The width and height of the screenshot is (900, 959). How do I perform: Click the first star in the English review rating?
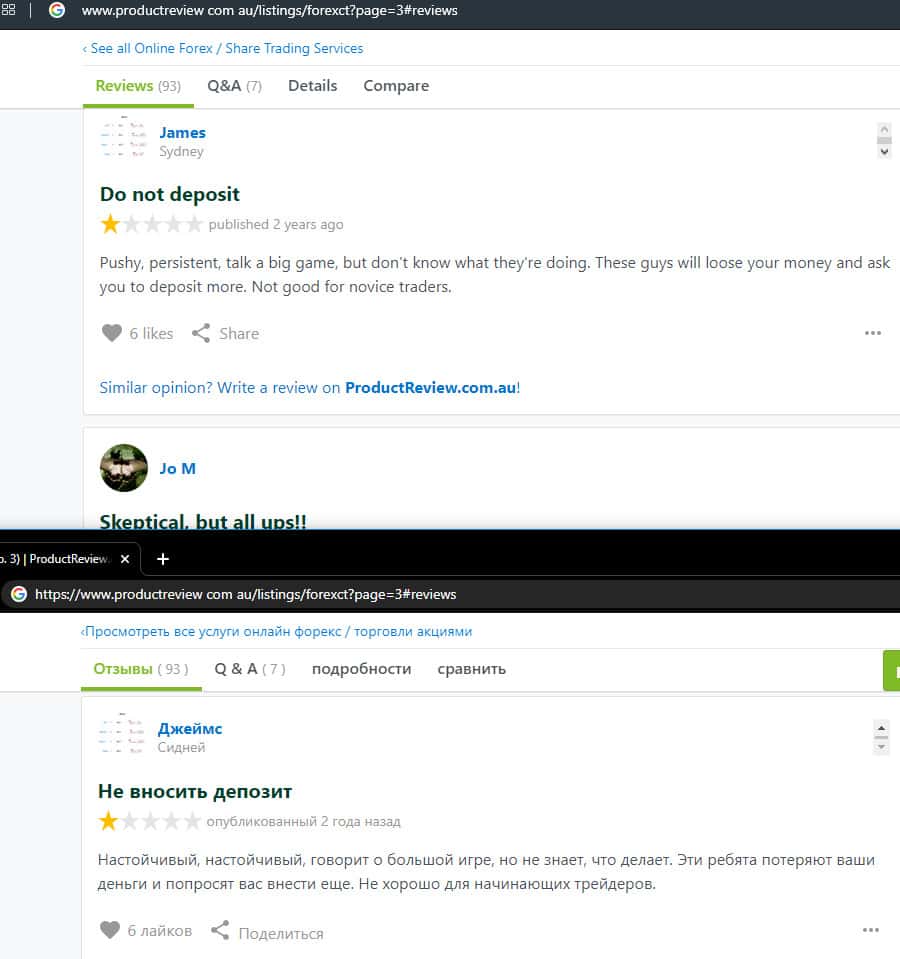pyautogui.click(x=110, y=224)
